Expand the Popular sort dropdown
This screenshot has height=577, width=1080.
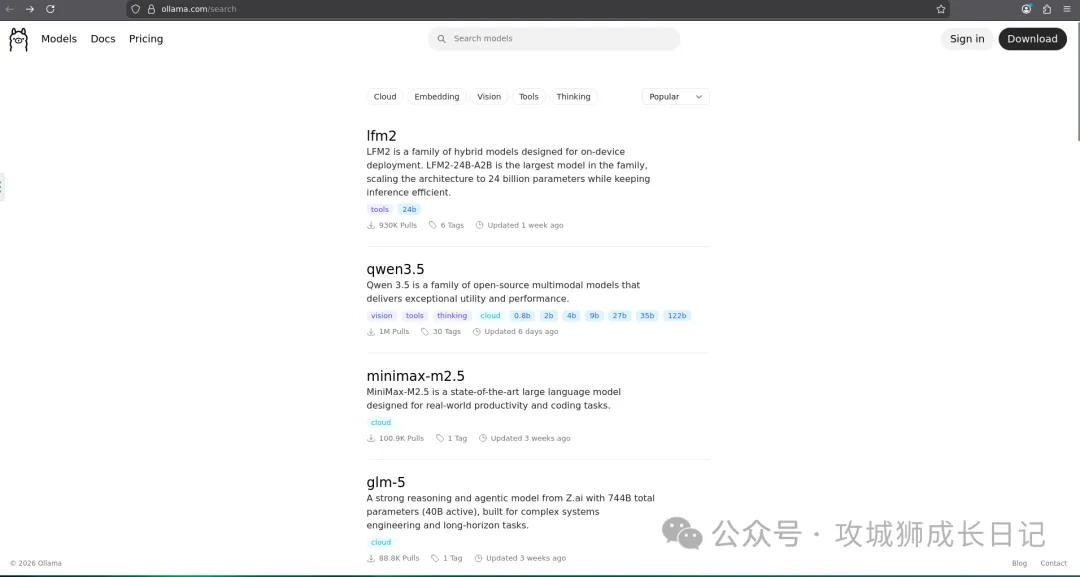pos(676,97)
